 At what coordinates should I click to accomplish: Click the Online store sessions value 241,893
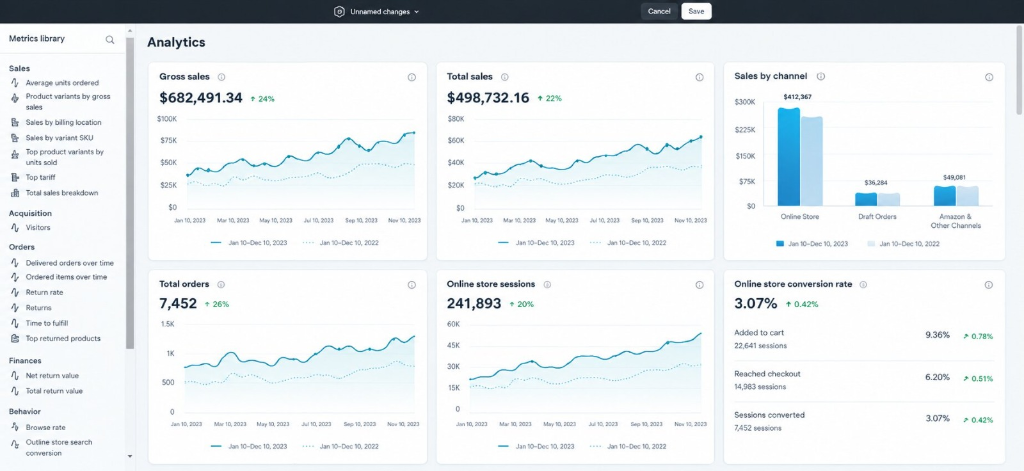pyautogui.click(x=474, y=304)
